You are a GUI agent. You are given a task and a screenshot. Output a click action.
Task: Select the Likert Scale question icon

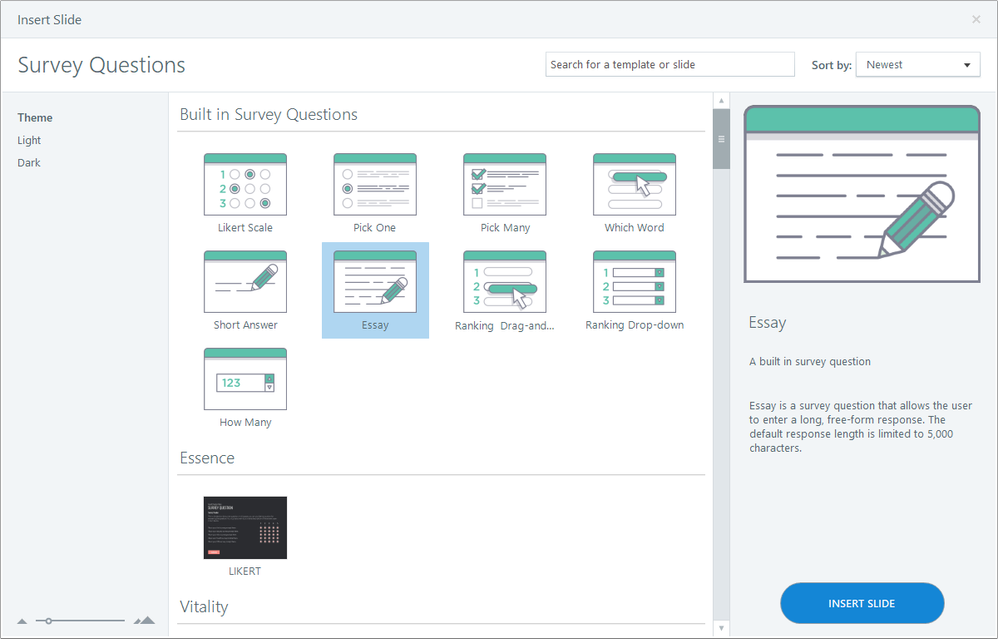coord(245,185)
